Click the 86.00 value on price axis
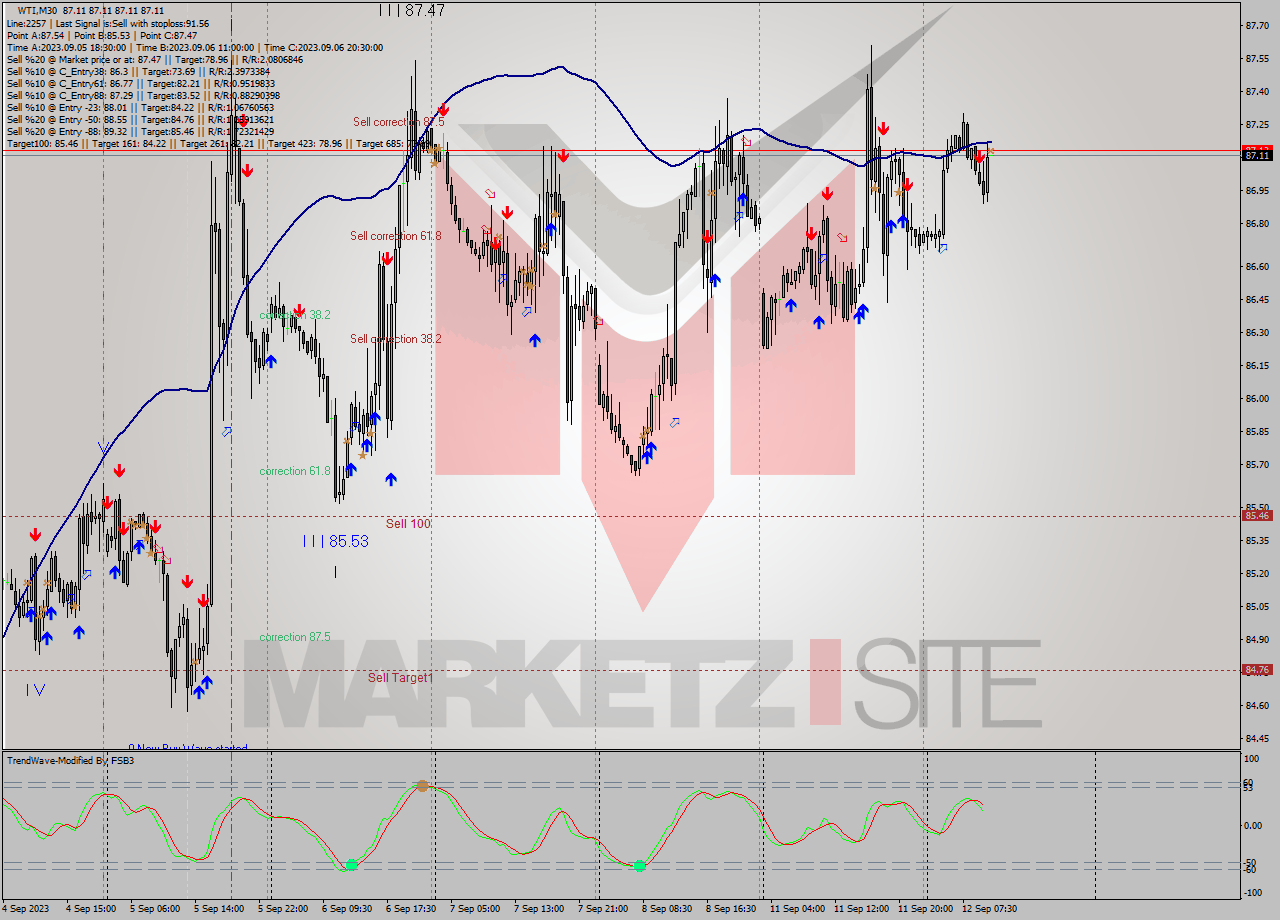Screen dimensions: 1280x920 [x=1256, y=399]
